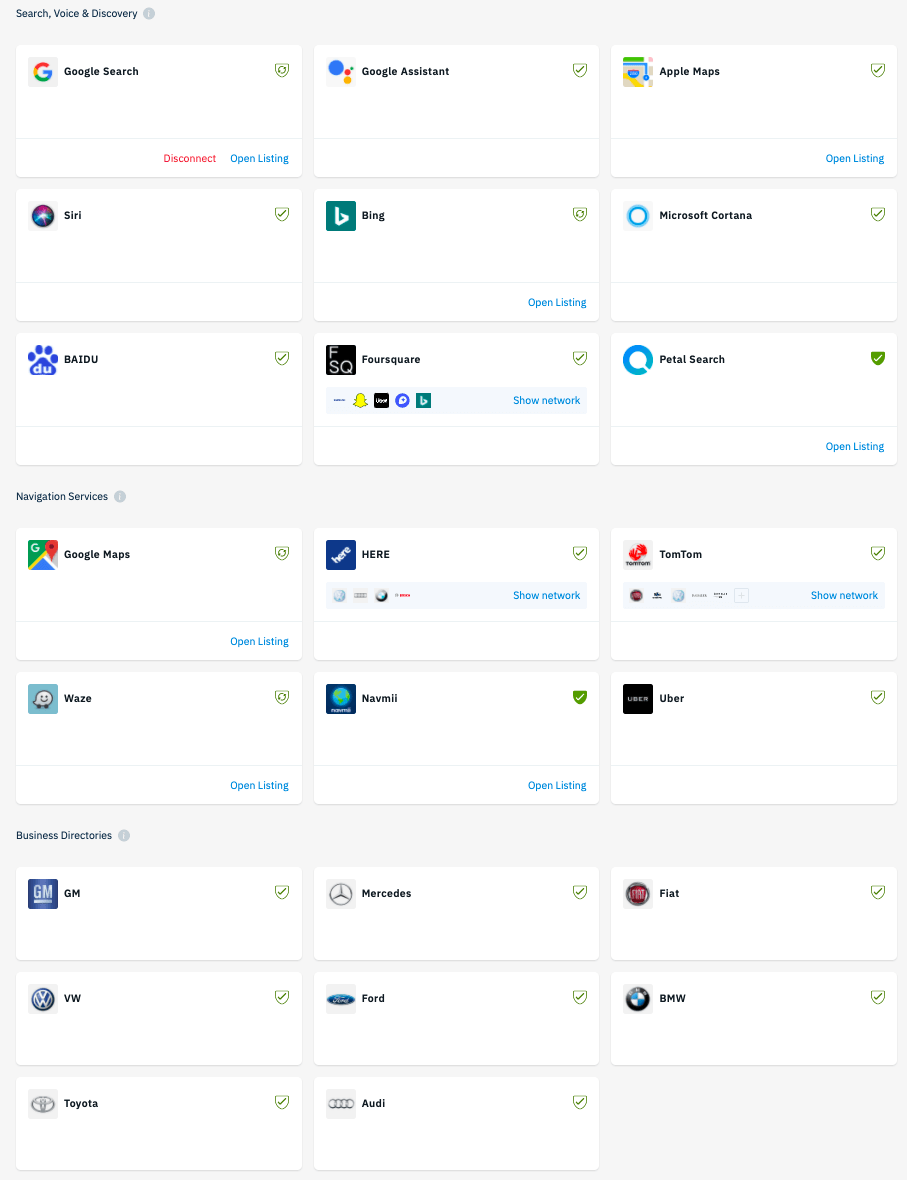Viewport: 907px width, 1180px height.
Task: Click the Search, Voice & Discovery heading
Action: [x=77, y=14]
